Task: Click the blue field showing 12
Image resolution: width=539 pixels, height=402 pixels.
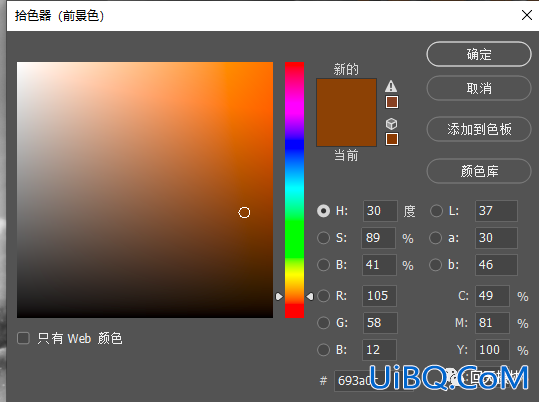Action: pyautogui.click(x=379, y=350)
